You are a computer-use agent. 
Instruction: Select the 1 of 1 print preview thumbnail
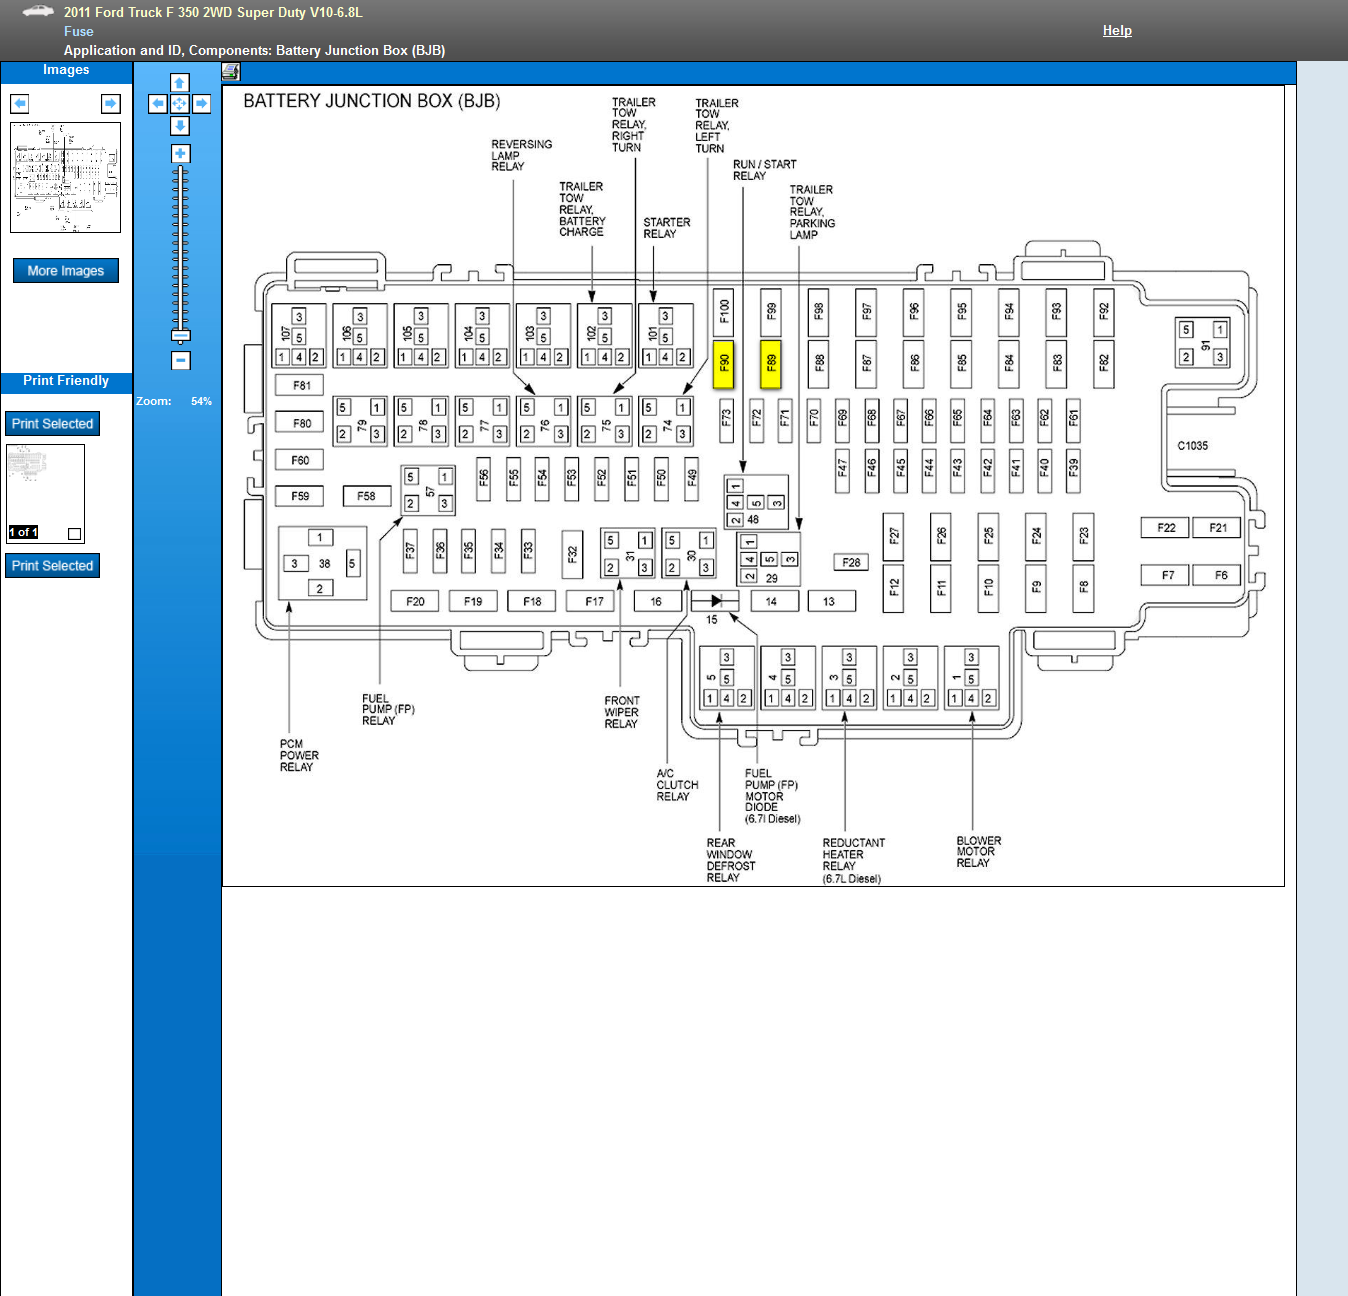coord(45,493)
